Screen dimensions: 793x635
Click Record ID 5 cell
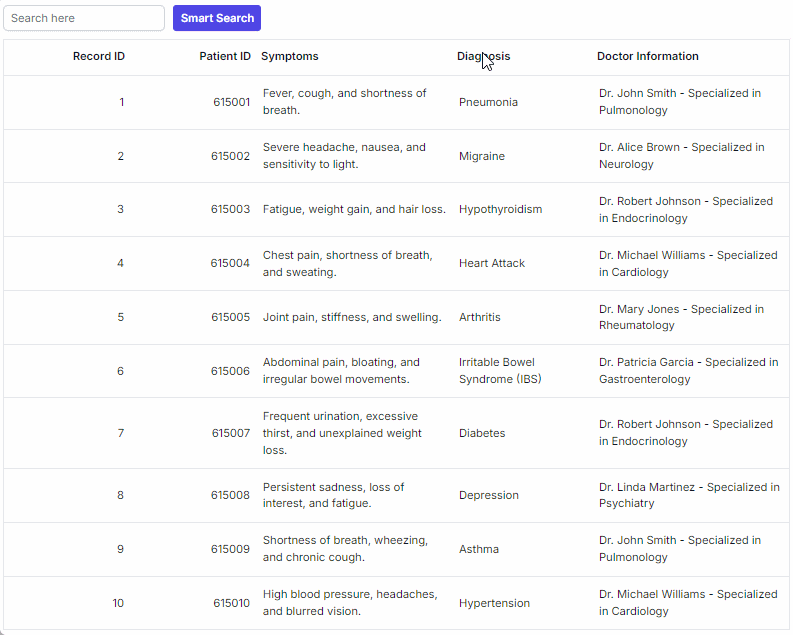pos(120,317)
